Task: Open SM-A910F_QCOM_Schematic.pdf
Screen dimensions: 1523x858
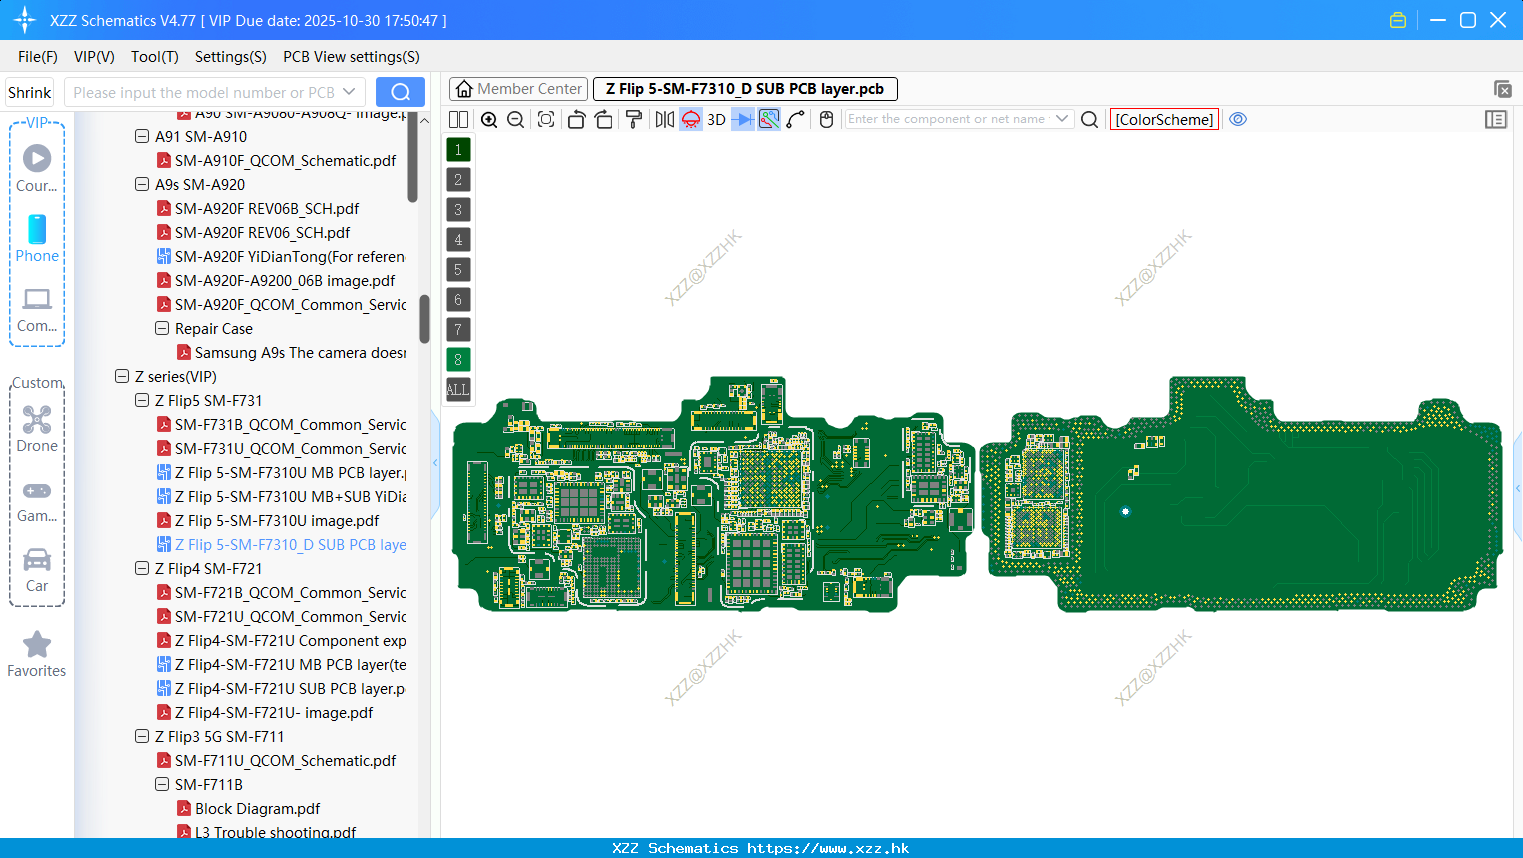Action: click(285, 160)
